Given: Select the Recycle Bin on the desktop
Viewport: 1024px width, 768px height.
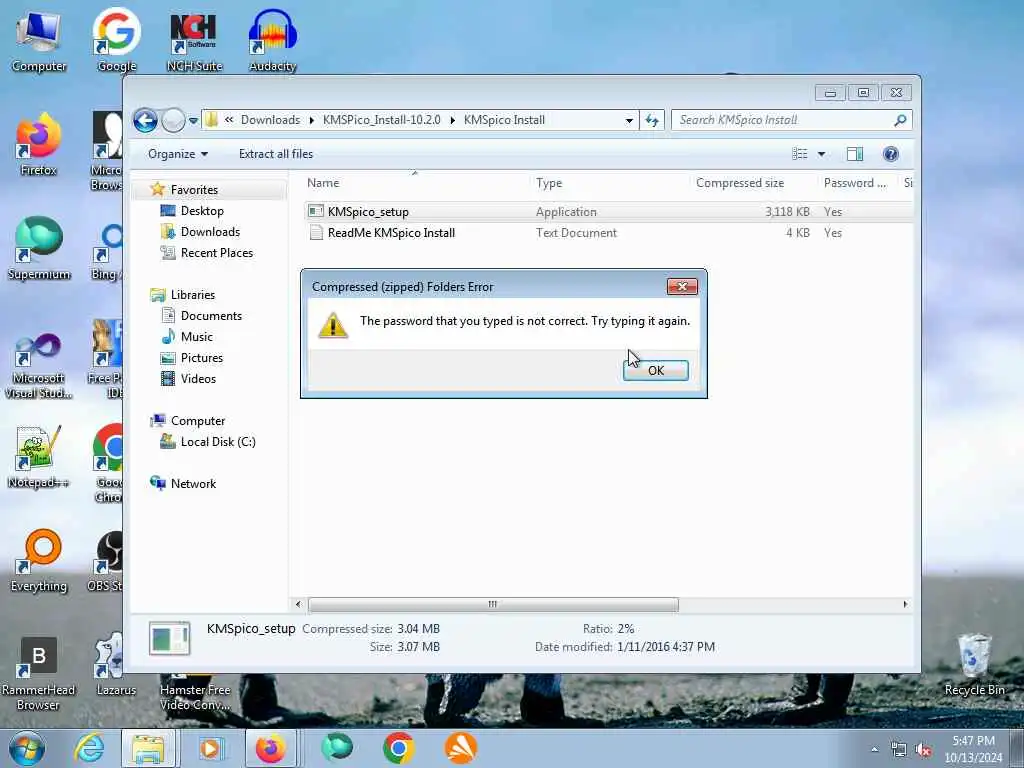Looking at the screenshot, I should click(974, 665).
